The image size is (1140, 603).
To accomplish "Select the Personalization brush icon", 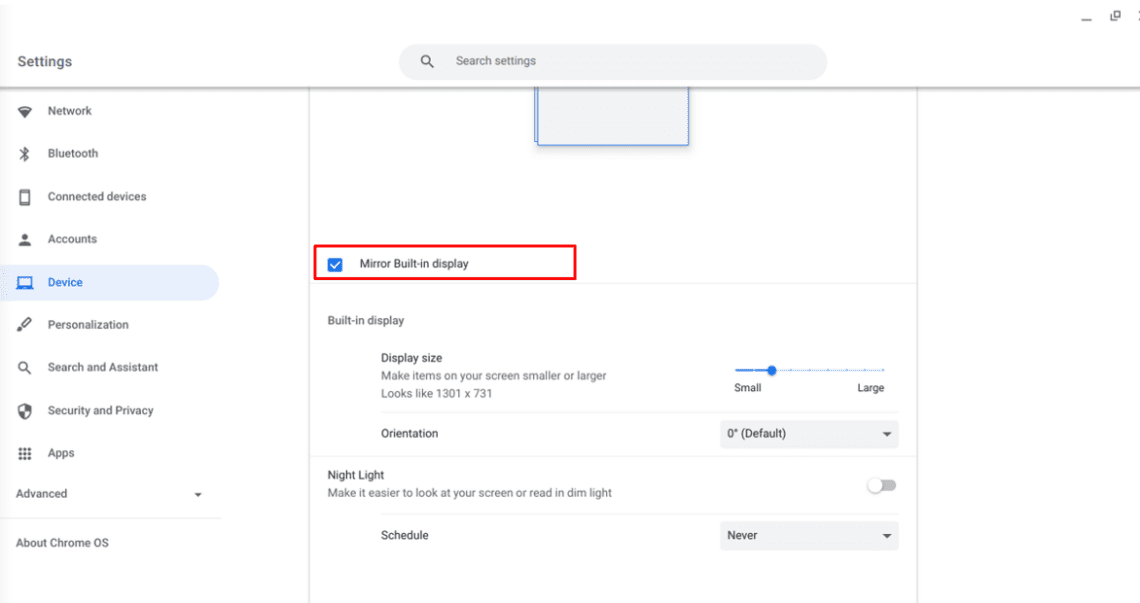I will pos(25,324).
